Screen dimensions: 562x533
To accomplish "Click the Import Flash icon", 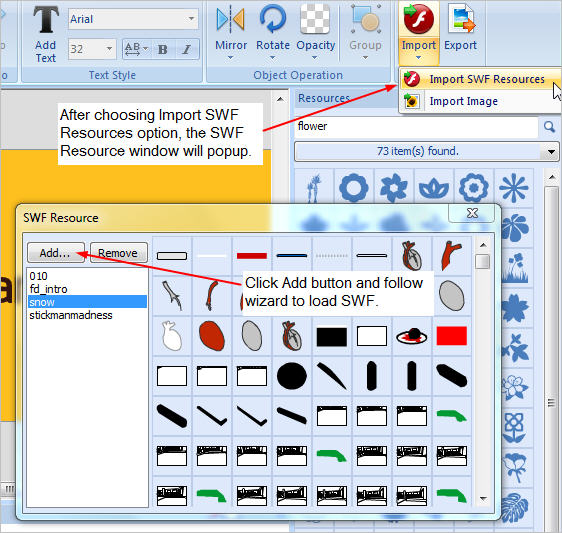I will (x=418, y=19).
